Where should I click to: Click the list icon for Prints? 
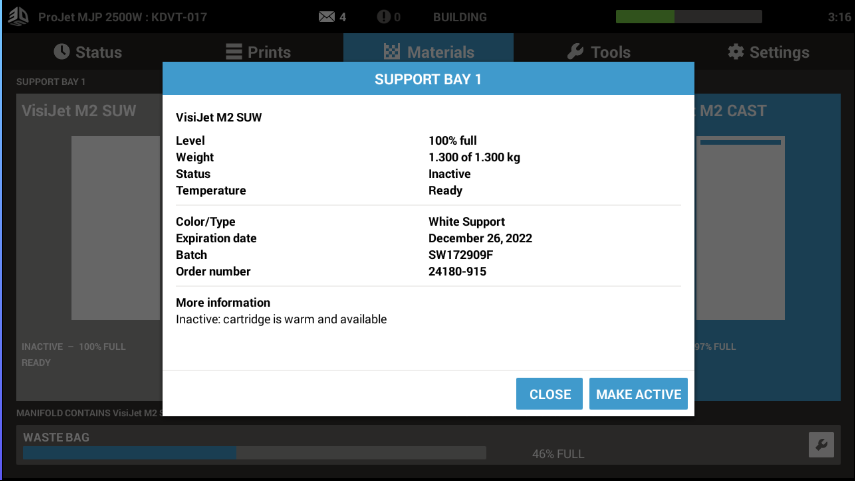point(233,52)
